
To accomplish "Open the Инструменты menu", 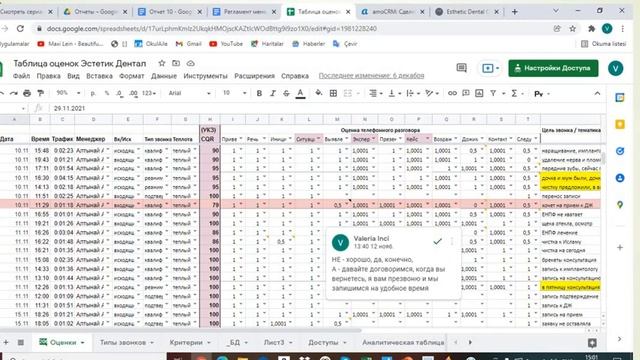I will point(205,76).
